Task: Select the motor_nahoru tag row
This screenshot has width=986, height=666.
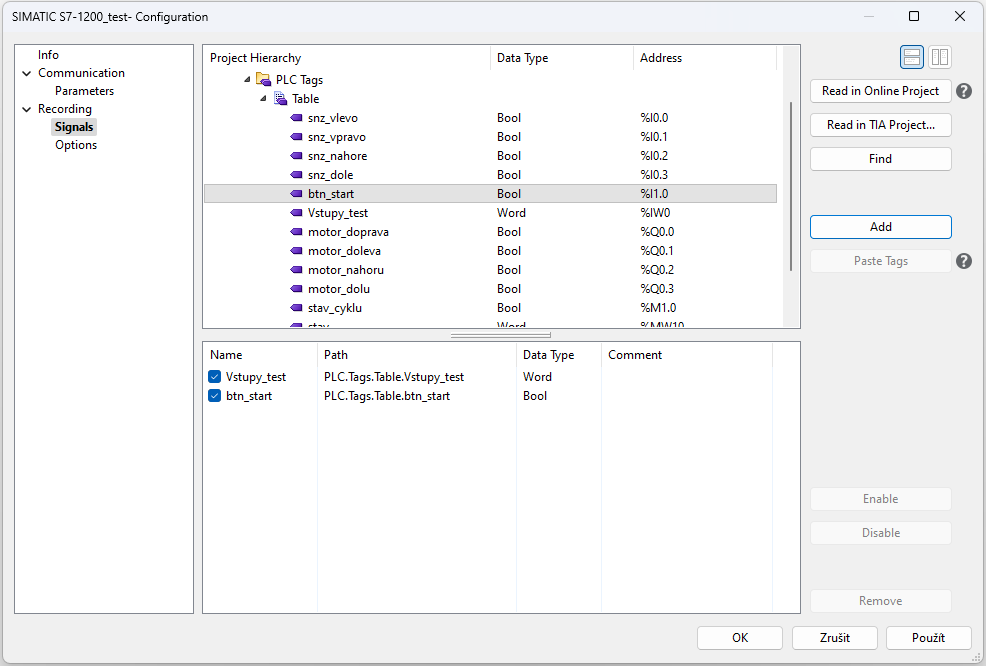Action: (x=490, y=269)
